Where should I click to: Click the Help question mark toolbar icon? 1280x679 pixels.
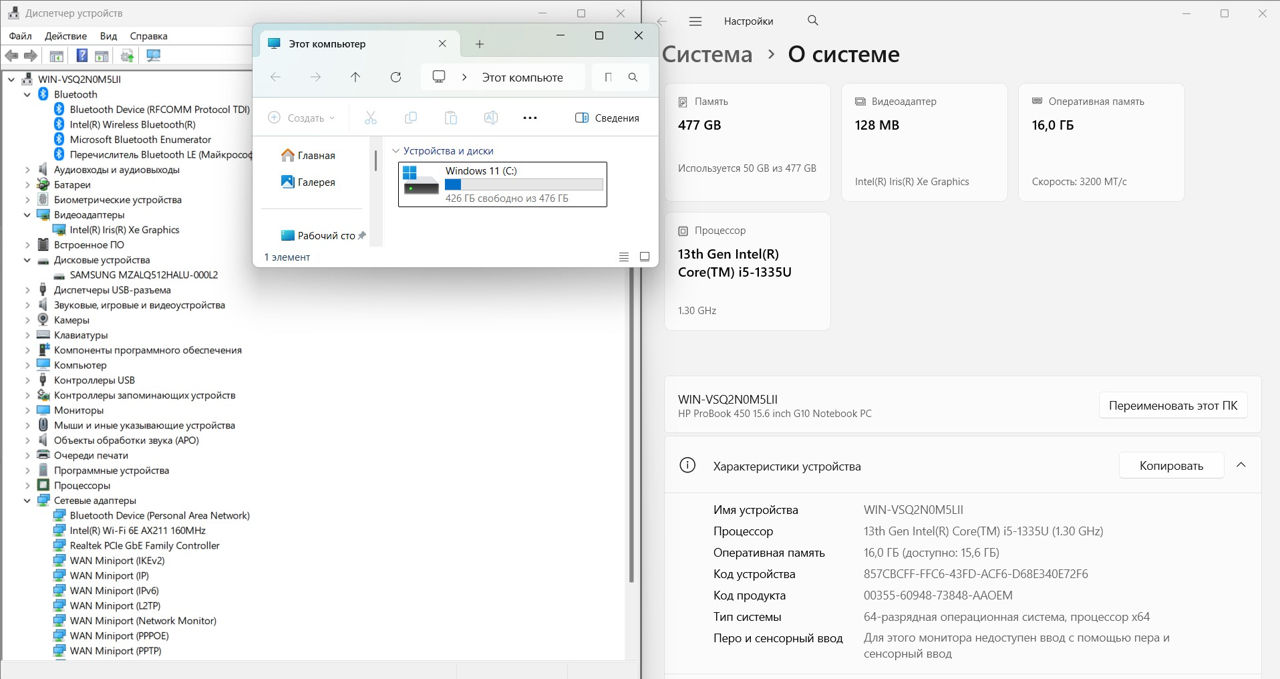[81, 56]
